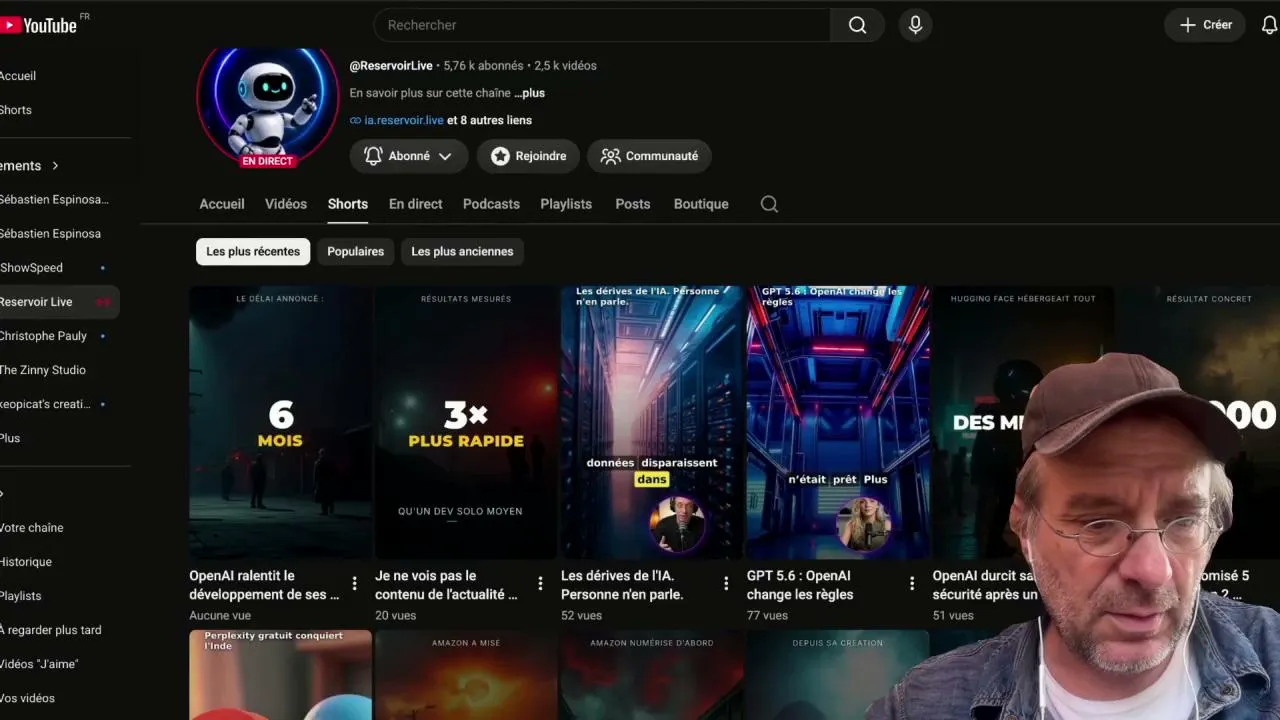The image size is (1280, 720).
Task: Open Christophe Pauly subscription in sidebar
Action: pos(43,336)
